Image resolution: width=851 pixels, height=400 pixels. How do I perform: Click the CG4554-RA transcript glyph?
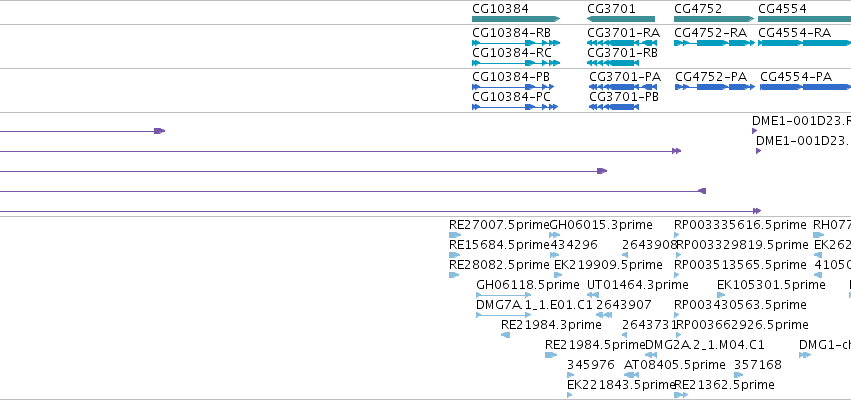point(804,42)
